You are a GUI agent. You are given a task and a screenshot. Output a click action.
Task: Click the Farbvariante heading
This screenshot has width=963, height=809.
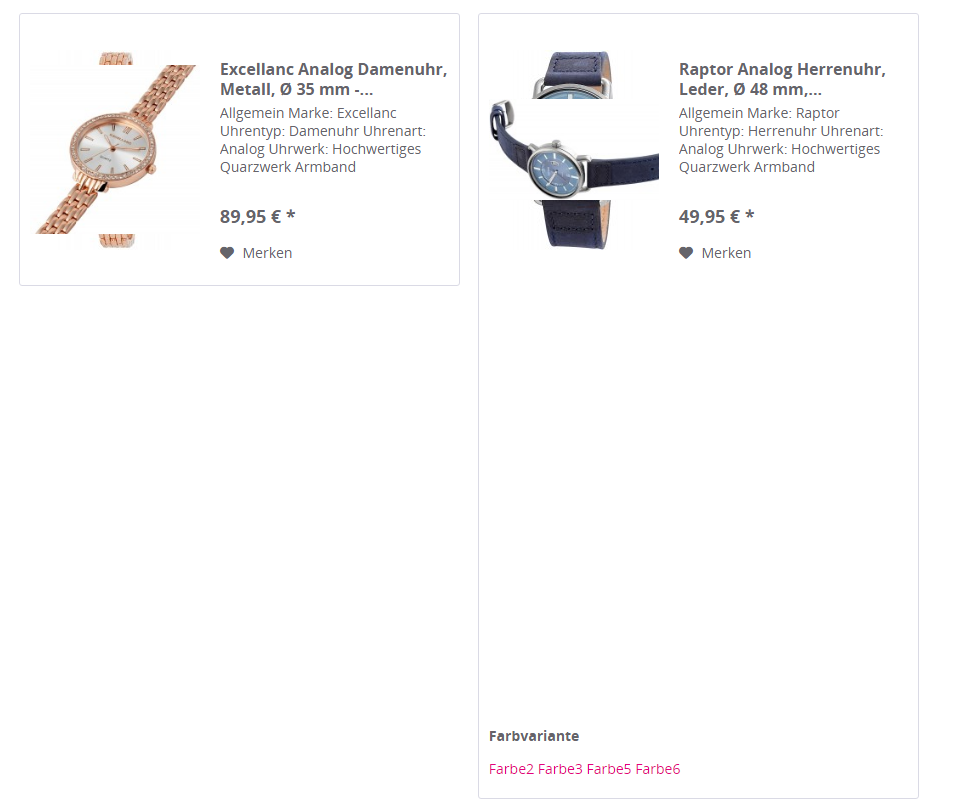(x=534, y=736)
